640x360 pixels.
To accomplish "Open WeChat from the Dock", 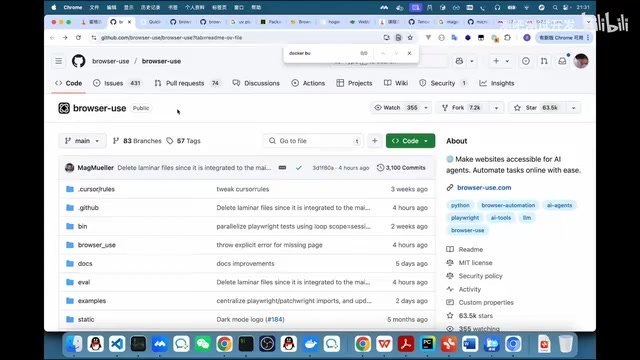I will click(x=203, y=344).
